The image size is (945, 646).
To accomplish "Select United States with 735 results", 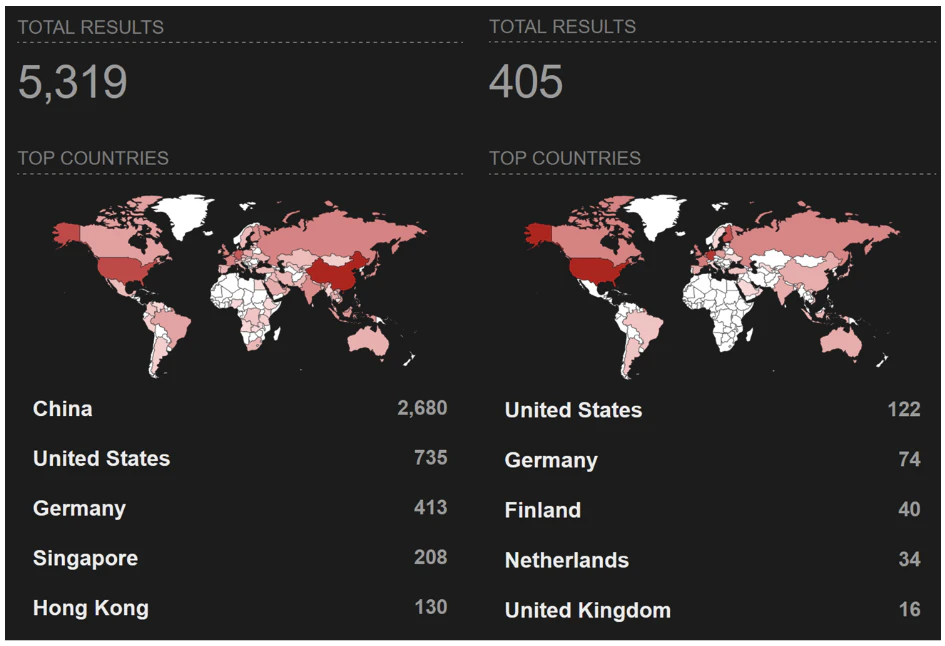I will (101, 459).
